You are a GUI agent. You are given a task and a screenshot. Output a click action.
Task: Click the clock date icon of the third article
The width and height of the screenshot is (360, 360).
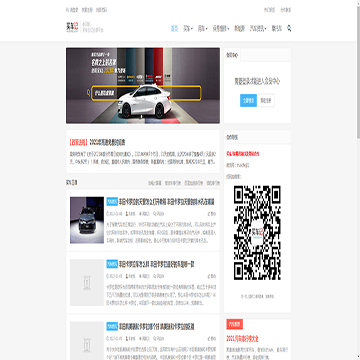(x=108, y=339)
